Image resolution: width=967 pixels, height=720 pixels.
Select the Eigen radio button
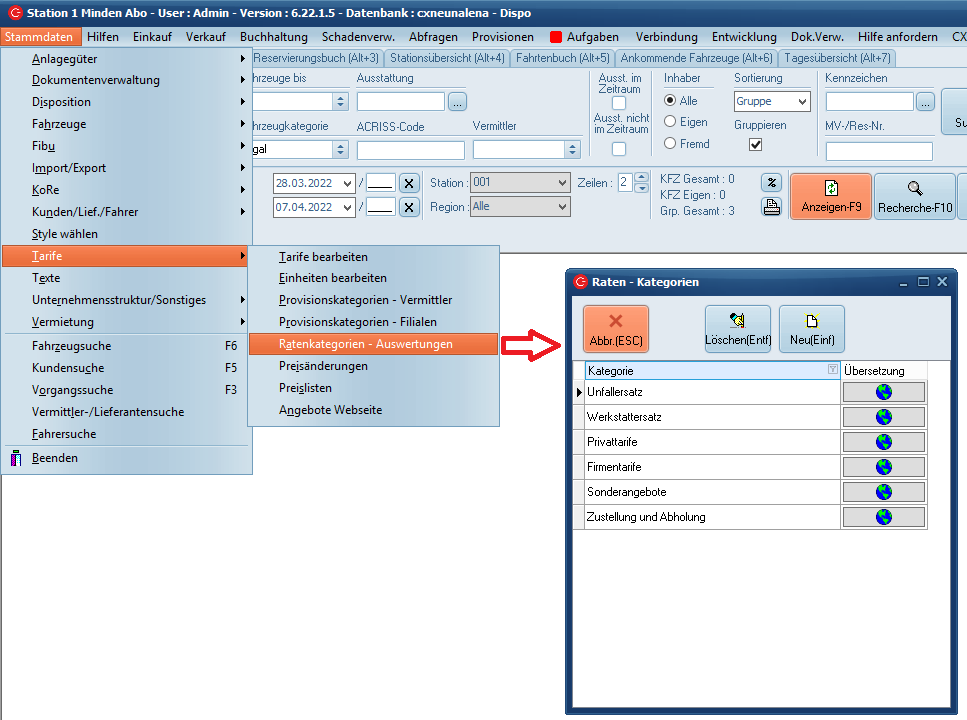pos(671,122)
